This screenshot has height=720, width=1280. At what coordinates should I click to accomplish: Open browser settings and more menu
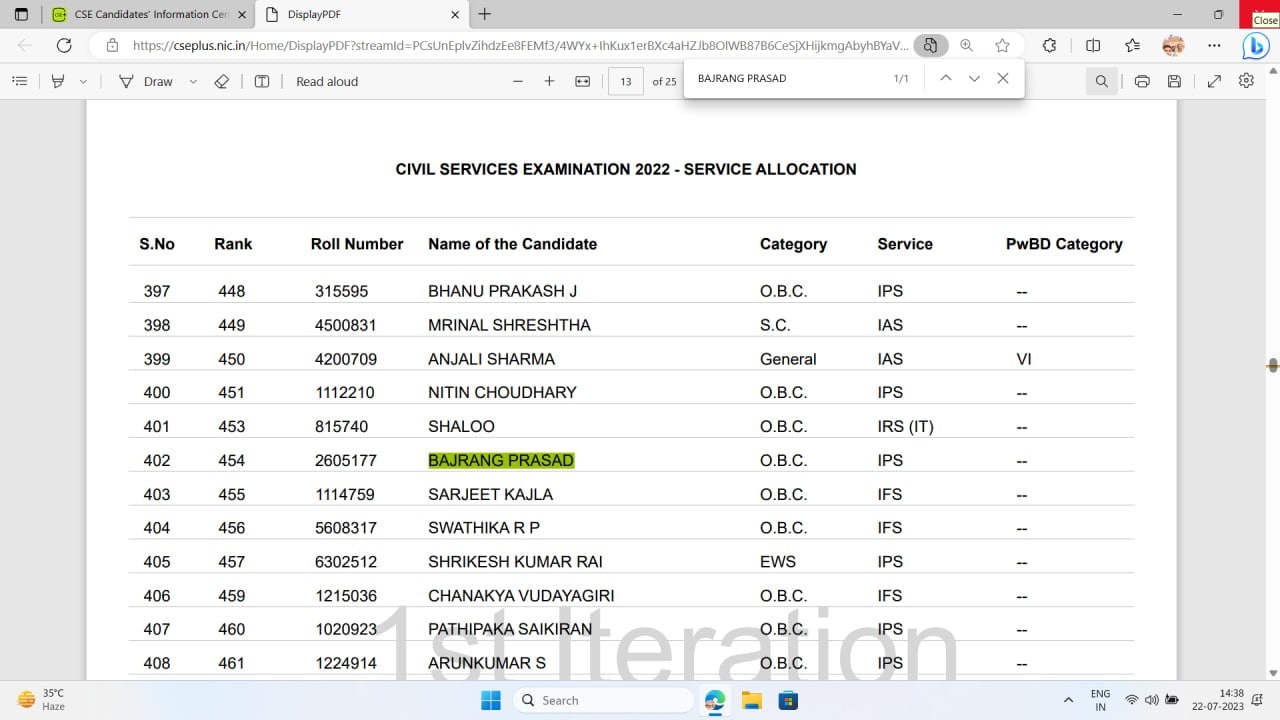pyautogui.click(x=1214, y=45)
